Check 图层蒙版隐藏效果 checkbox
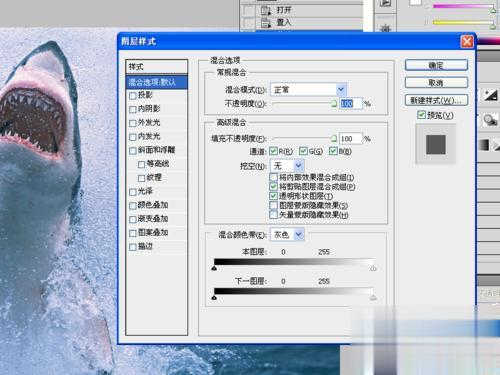Screen dimensions: 500x375 273,205
